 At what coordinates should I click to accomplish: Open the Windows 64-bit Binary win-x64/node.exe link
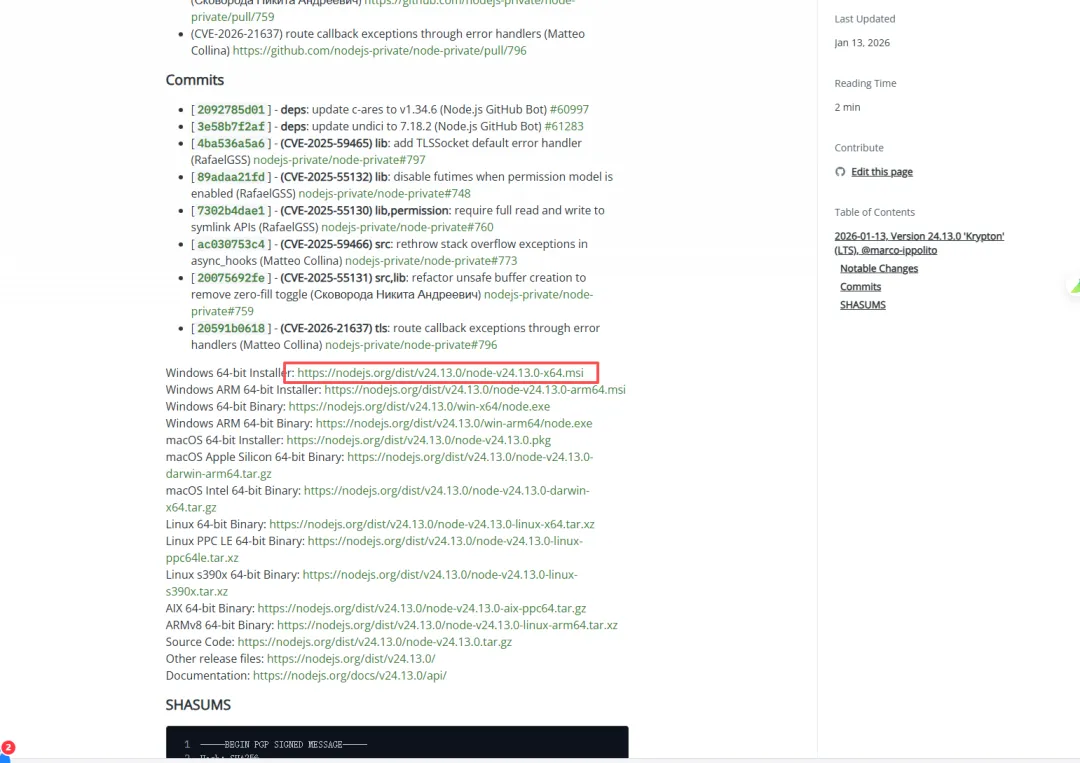tap(419, 406)
